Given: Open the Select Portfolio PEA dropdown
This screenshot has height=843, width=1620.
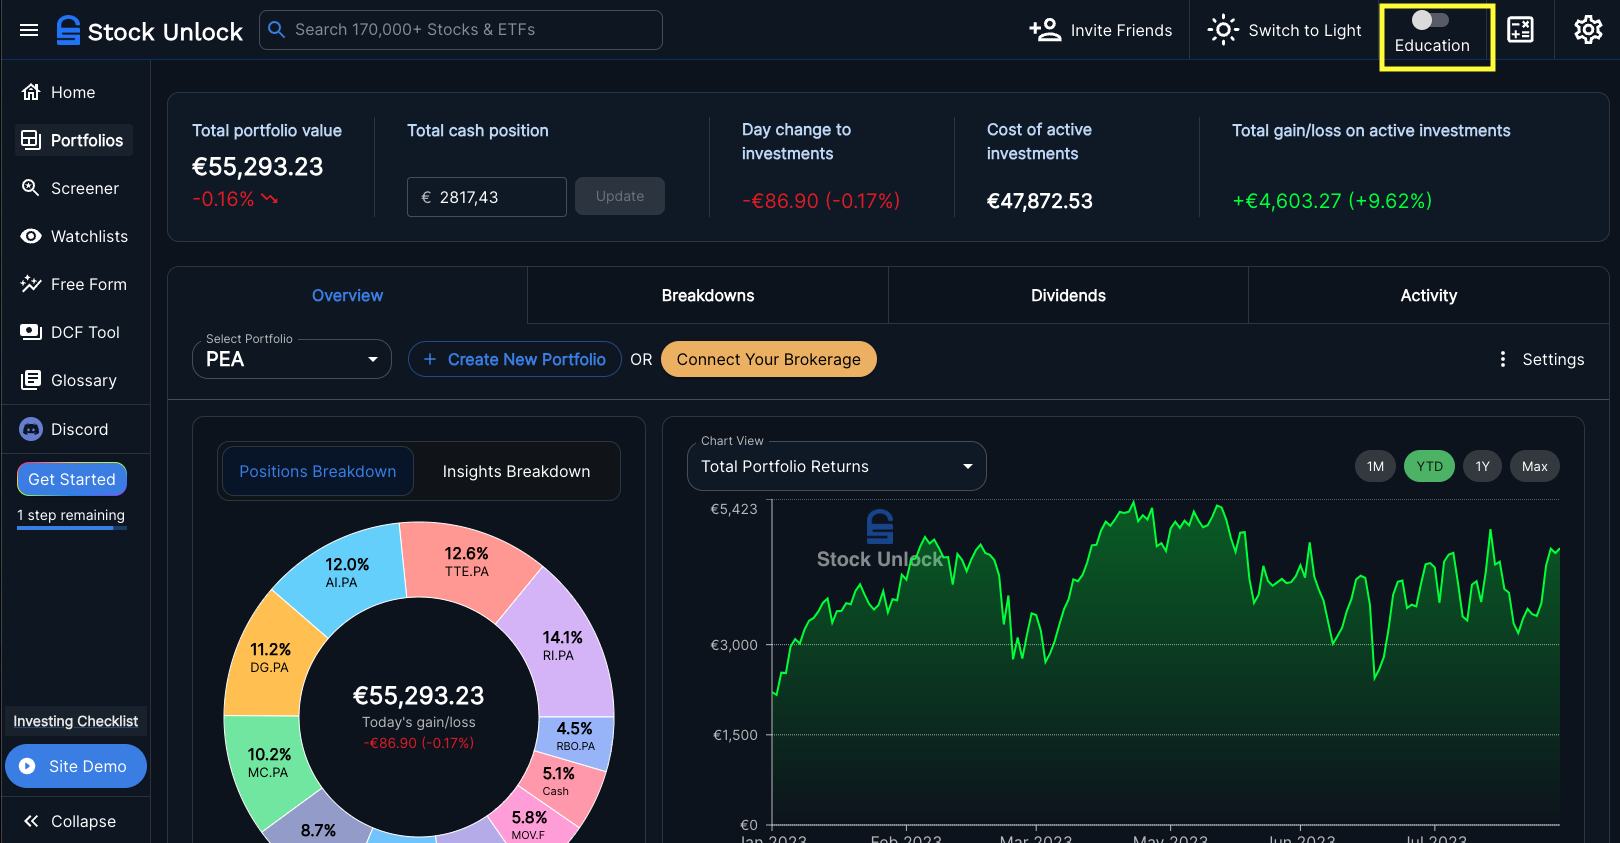Looking at the screenshot, I should 291,359.
